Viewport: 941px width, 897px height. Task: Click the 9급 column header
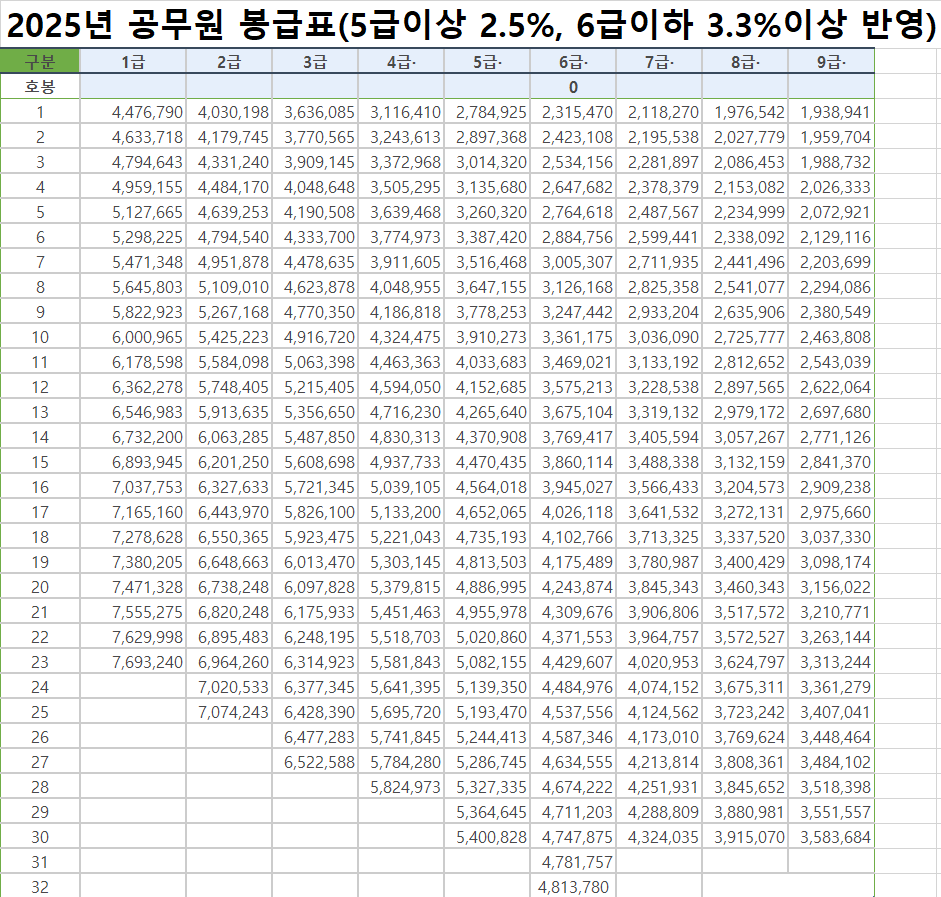click(831, 61)
